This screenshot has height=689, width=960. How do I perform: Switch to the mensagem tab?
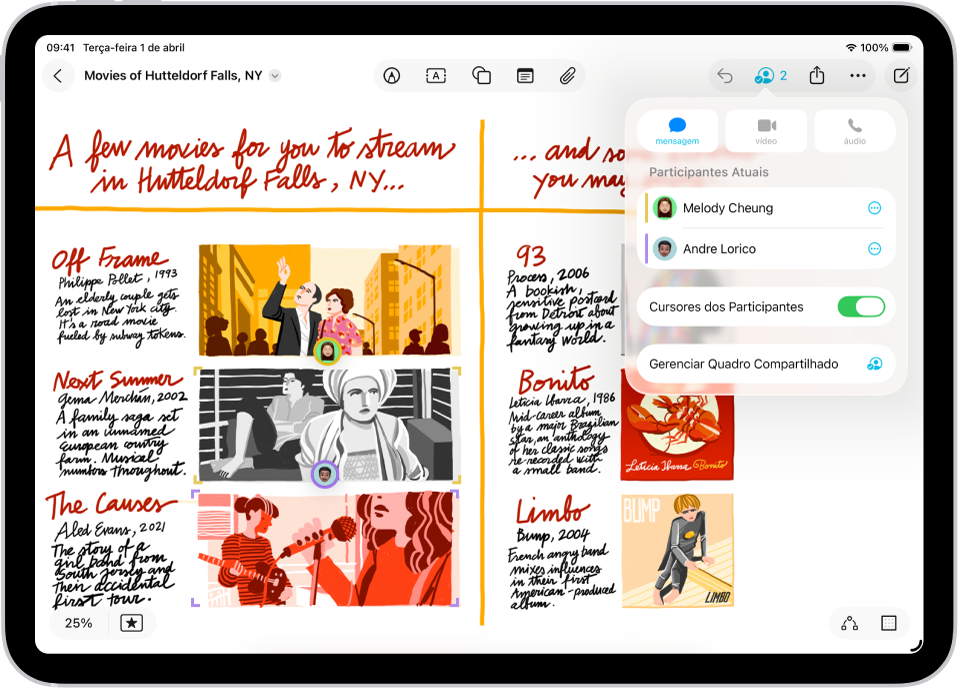point(677,130)
